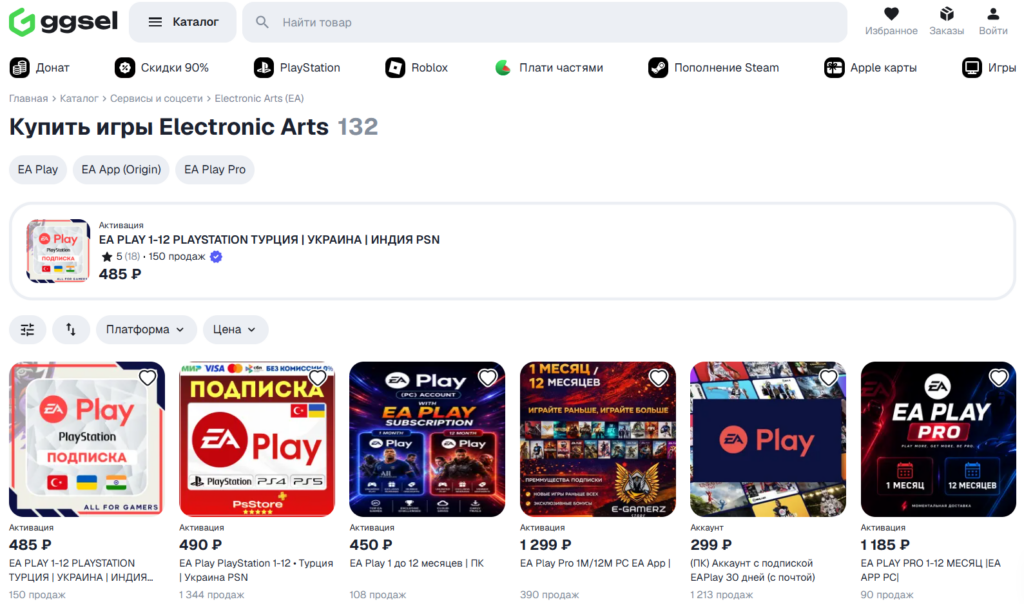Select the EA Play filter chip
This screenshot has height=604, width=1024.
(38, 170)
